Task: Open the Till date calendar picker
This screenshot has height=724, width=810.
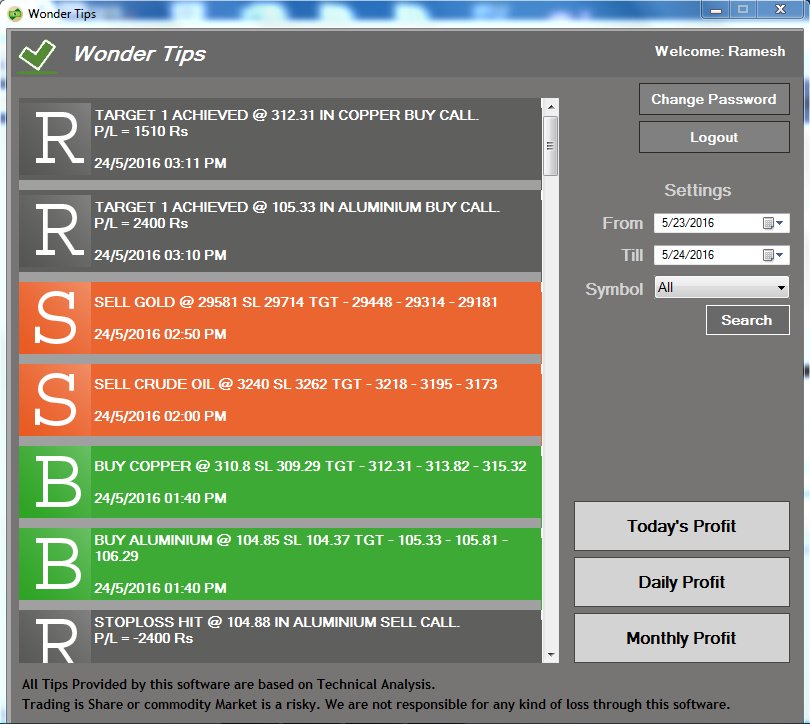Action: pos(773,255)
